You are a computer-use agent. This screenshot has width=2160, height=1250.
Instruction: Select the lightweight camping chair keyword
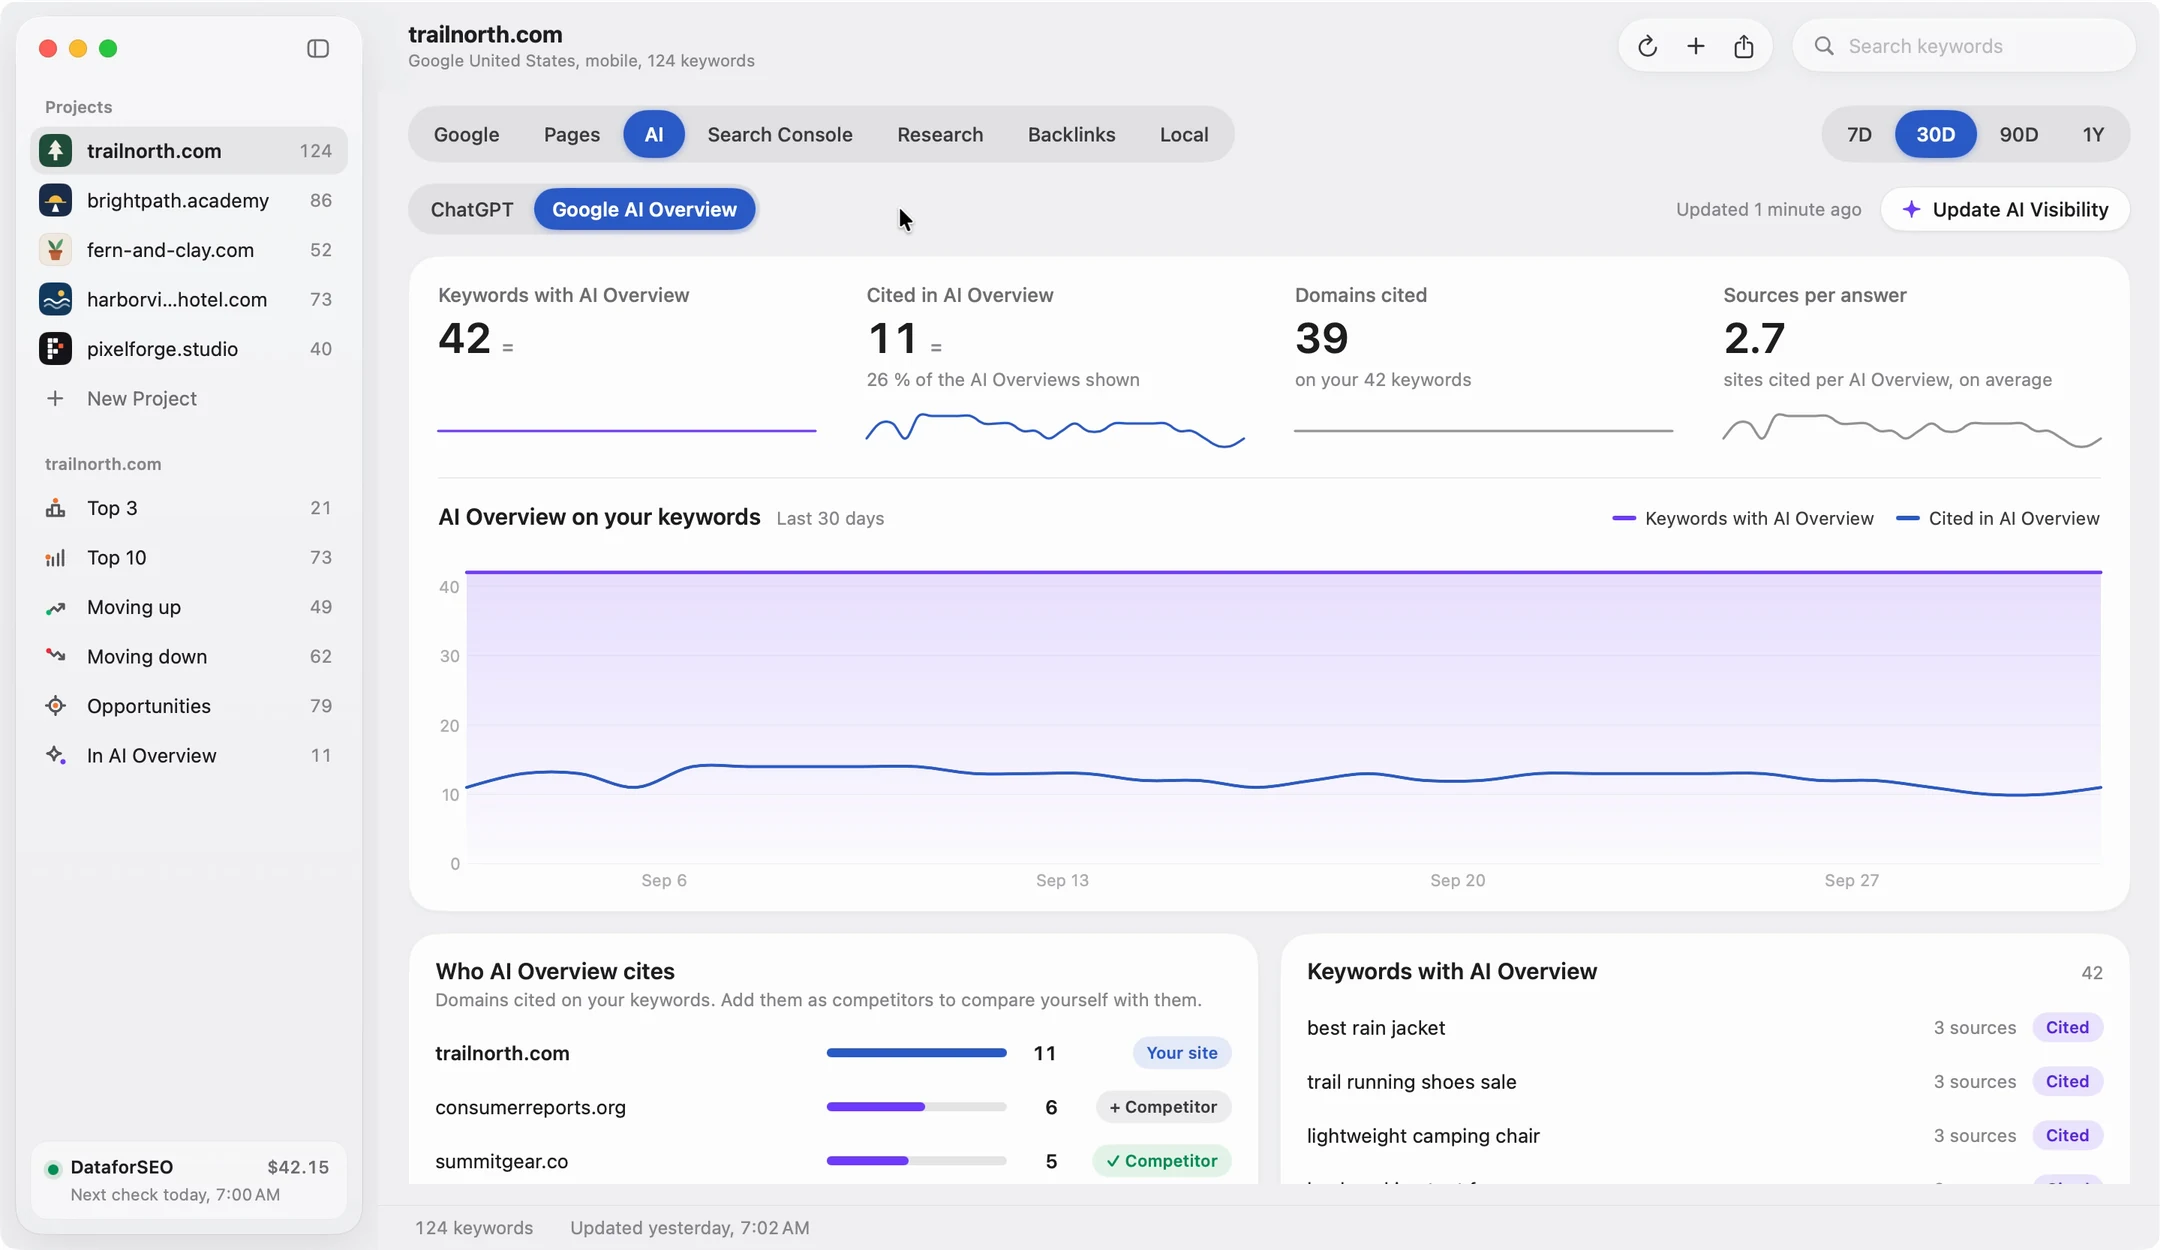click(1704, 1136)
